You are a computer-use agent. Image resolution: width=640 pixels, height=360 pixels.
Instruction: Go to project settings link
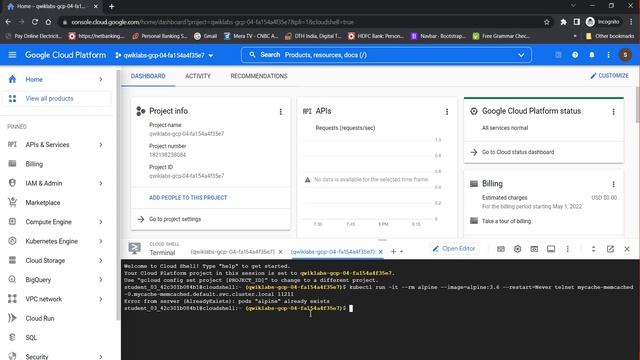(x=175, y=219)
